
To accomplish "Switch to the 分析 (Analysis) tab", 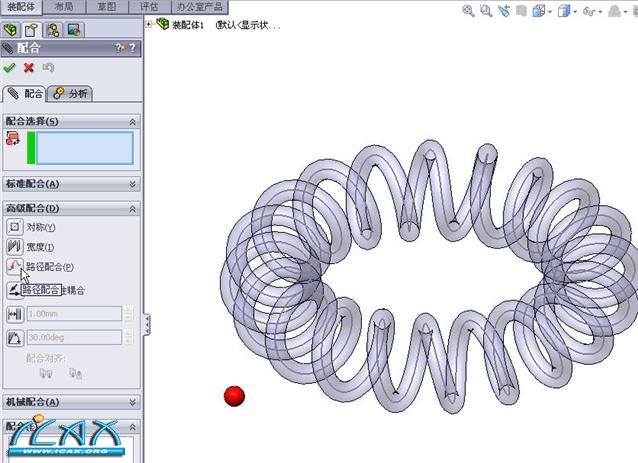I will point(71,94).
